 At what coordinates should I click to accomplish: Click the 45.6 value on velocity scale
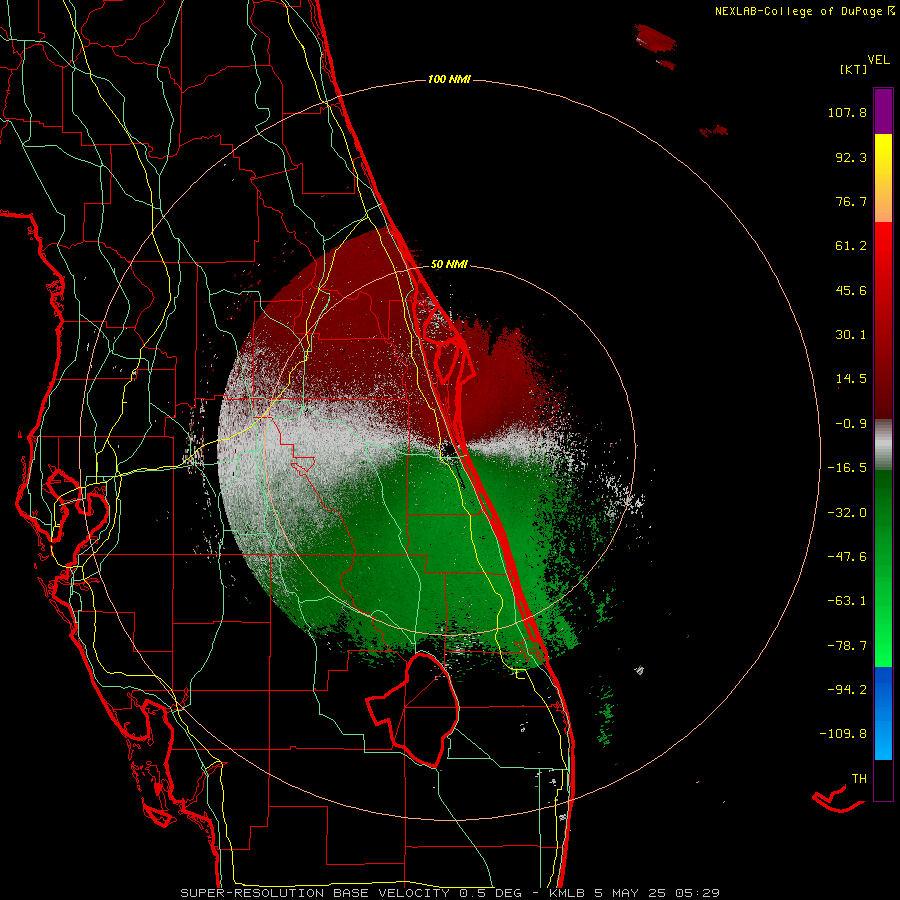[851, 290]
